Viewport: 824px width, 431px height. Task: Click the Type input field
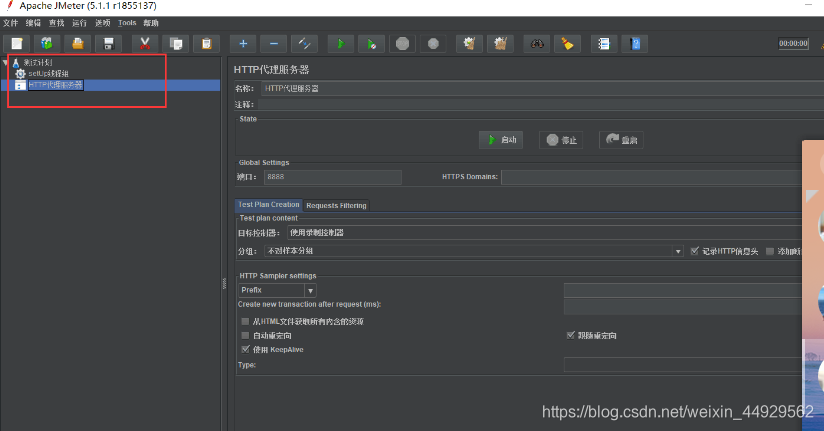click(683, 364)
